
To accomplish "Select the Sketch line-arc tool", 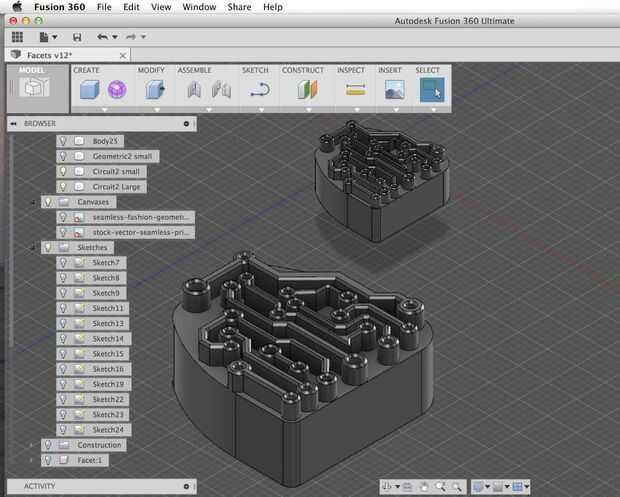I will pos(260,90).
